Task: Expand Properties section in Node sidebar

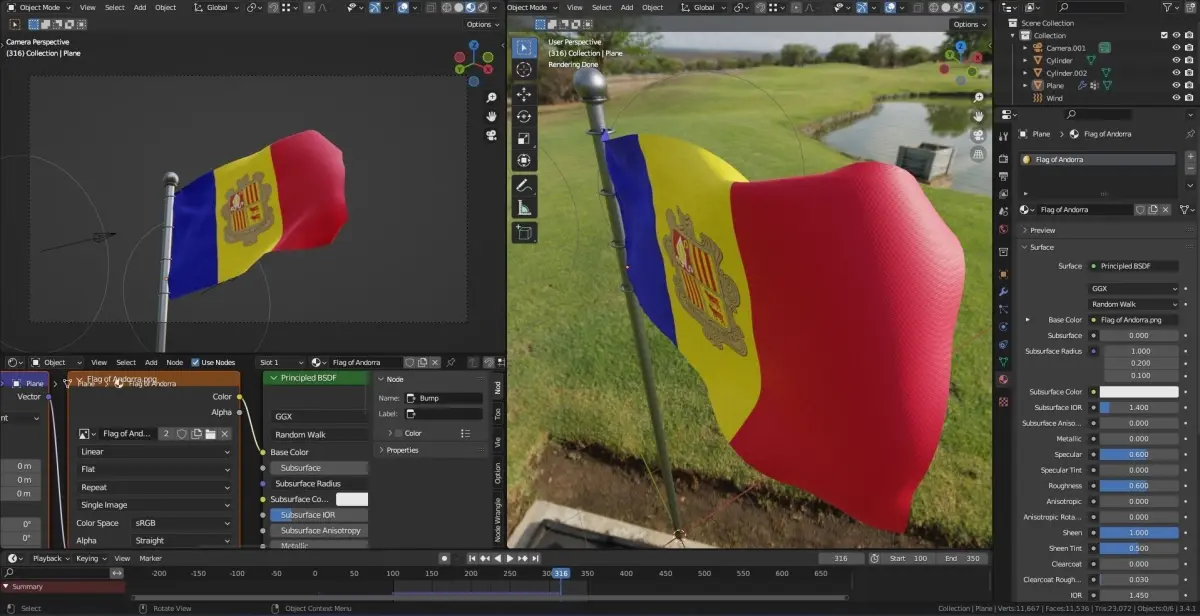Action: click(x=381, y=450)
